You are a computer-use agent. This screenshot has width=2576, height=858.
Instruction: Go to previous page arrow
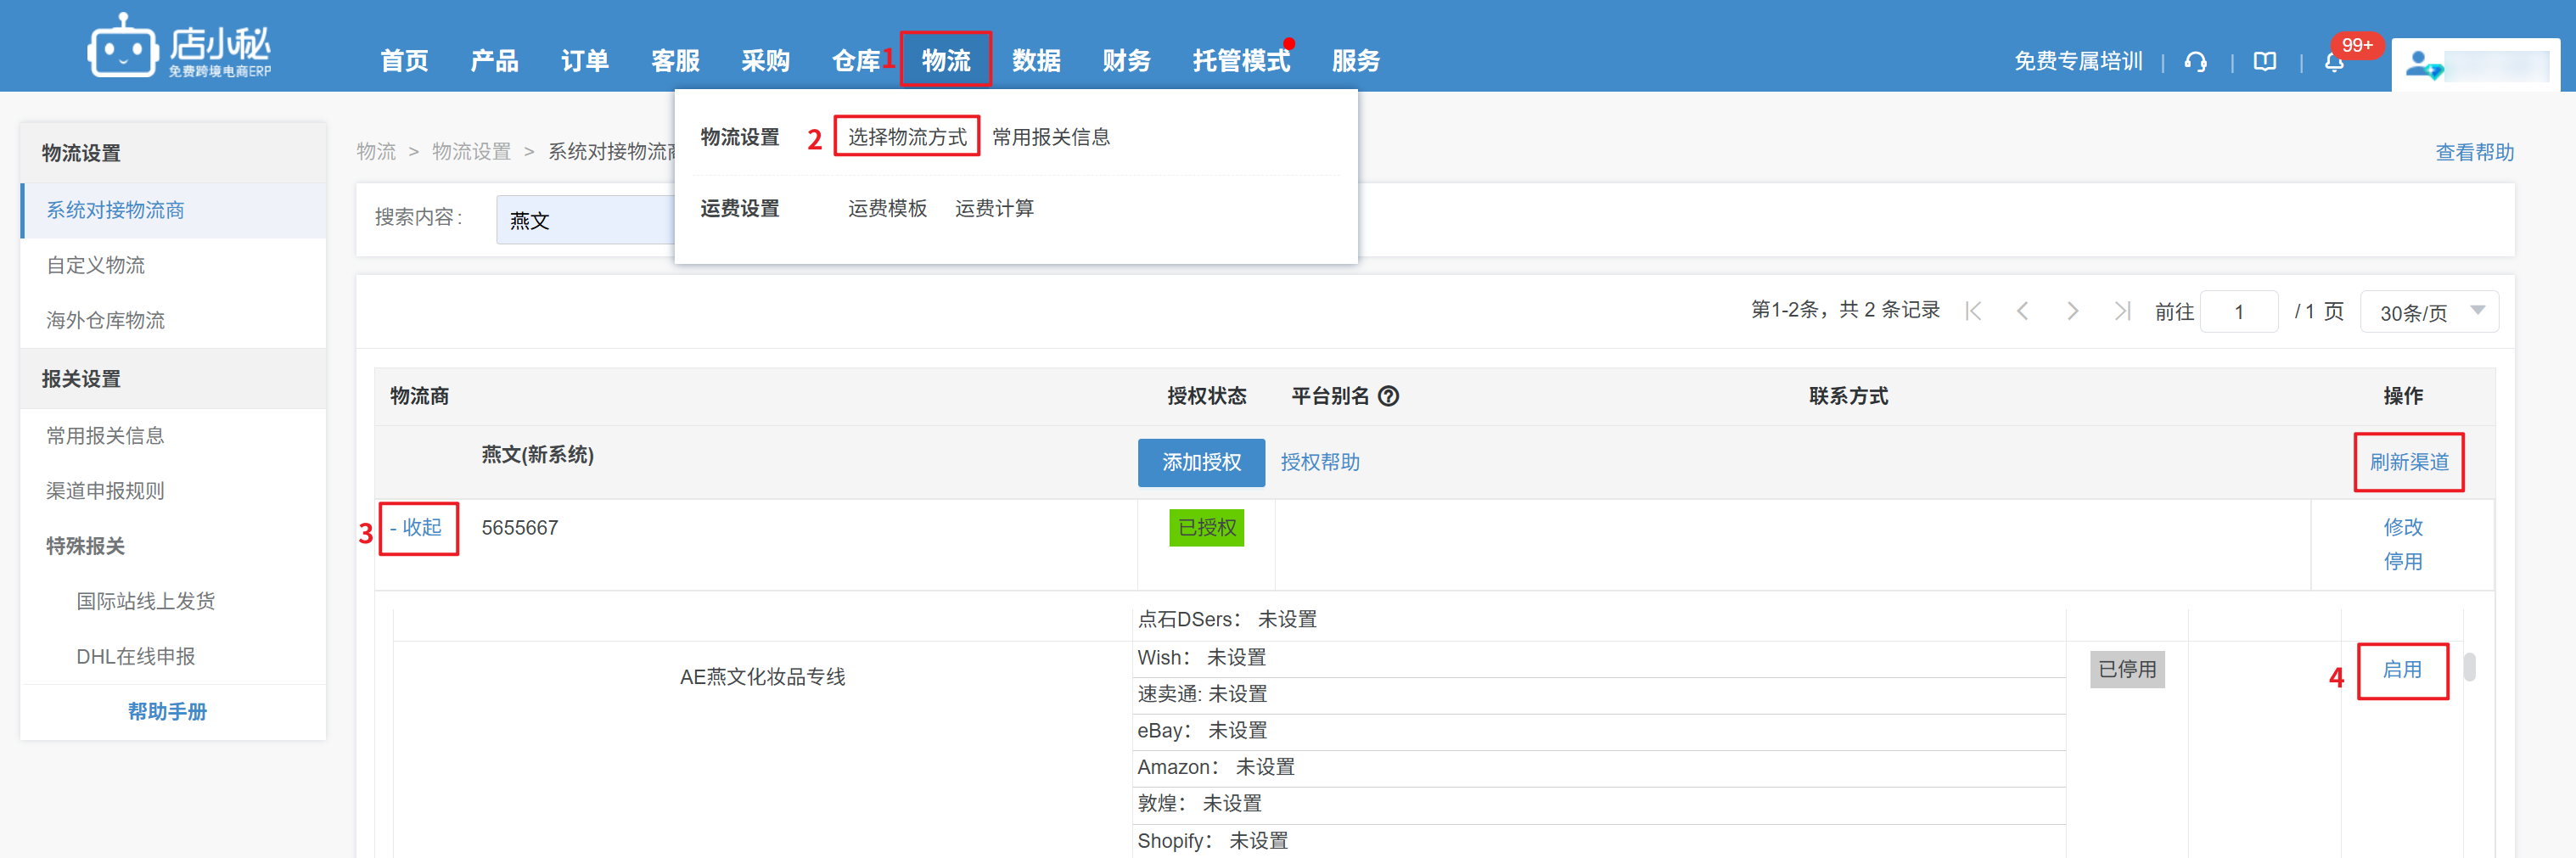click(x=2022, y=311)
